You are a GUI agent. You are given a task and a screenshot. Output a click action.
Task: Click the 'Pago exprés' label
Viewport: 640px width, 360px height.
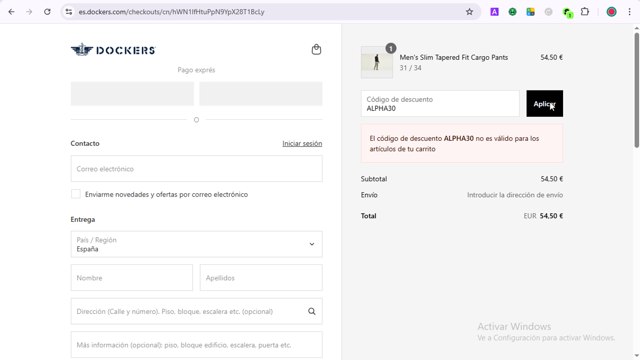coord(196,70)
